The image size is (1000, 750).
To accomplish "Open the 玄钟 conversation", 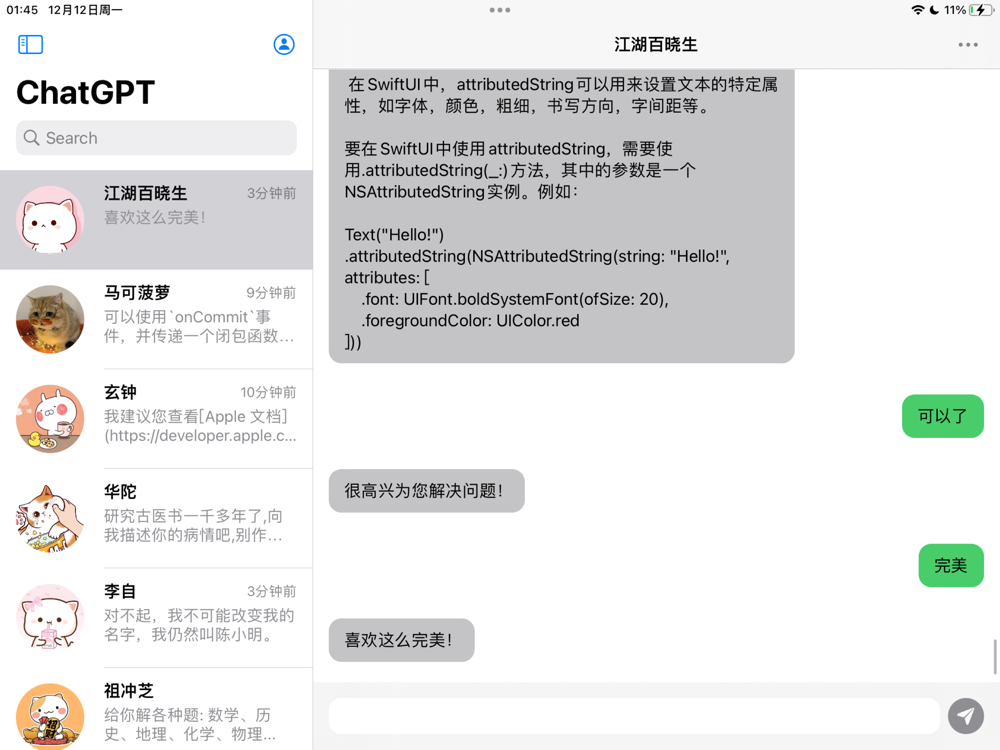I will [156, 418].
